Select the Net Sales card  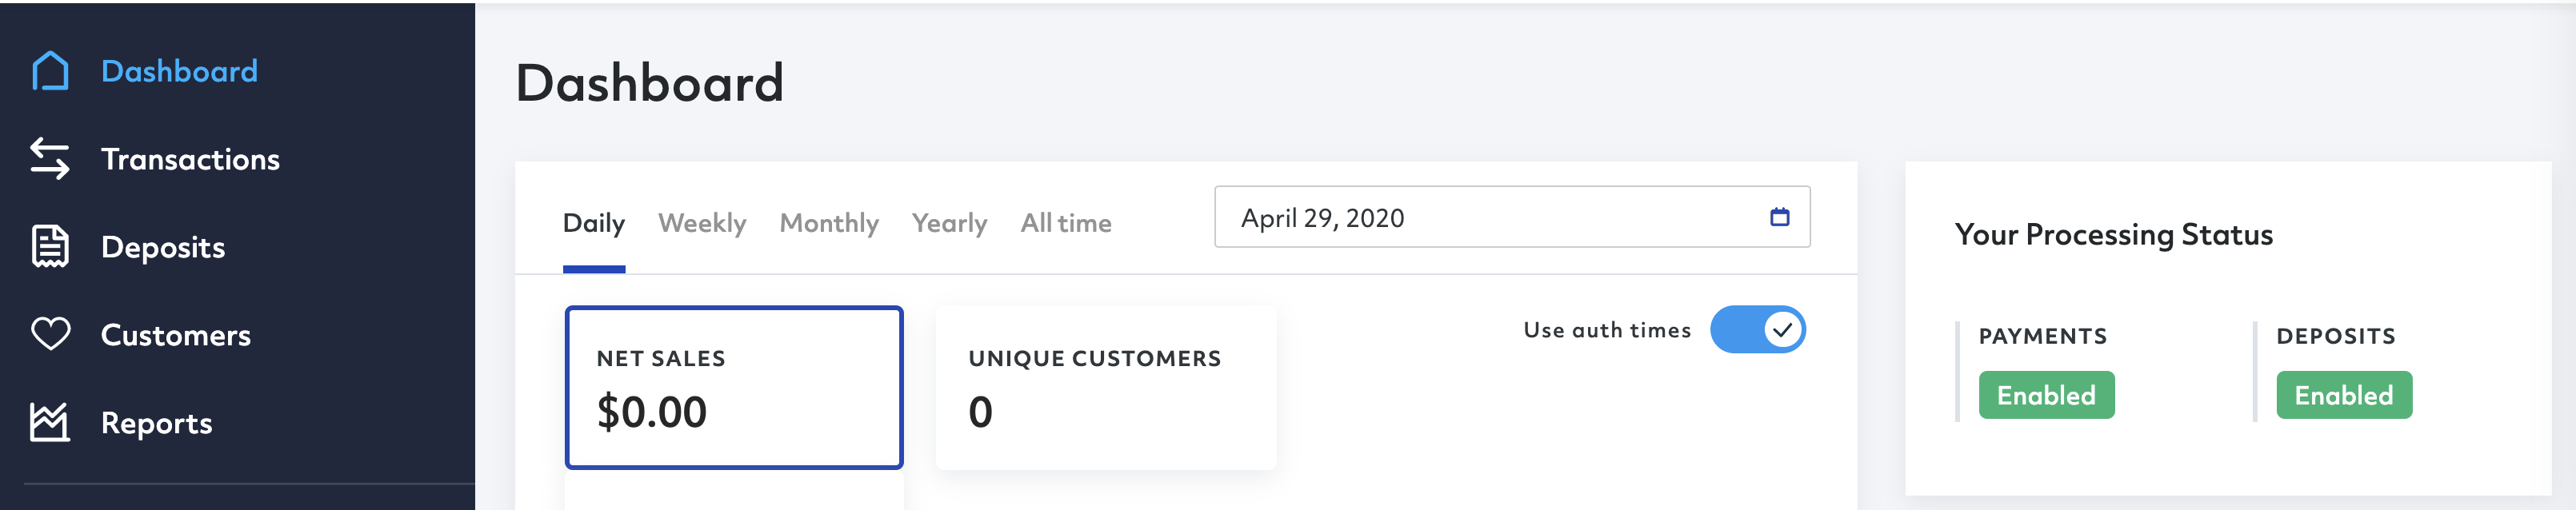pyautogui.click(x=734, y=388)
